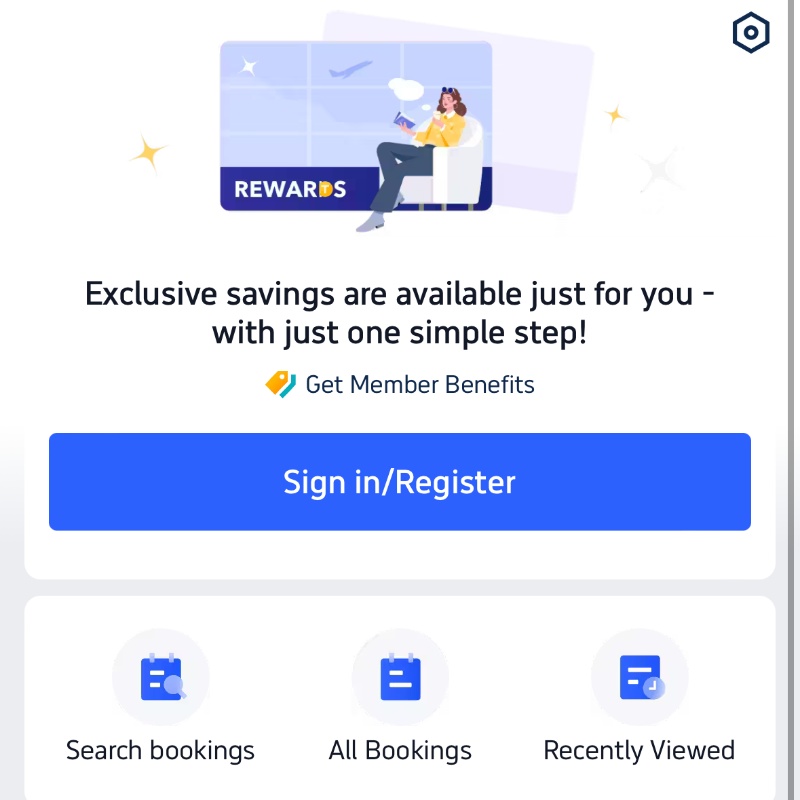Select the Recently Viewed label
The image size is (800, 800).
click(x=639, y=751)
